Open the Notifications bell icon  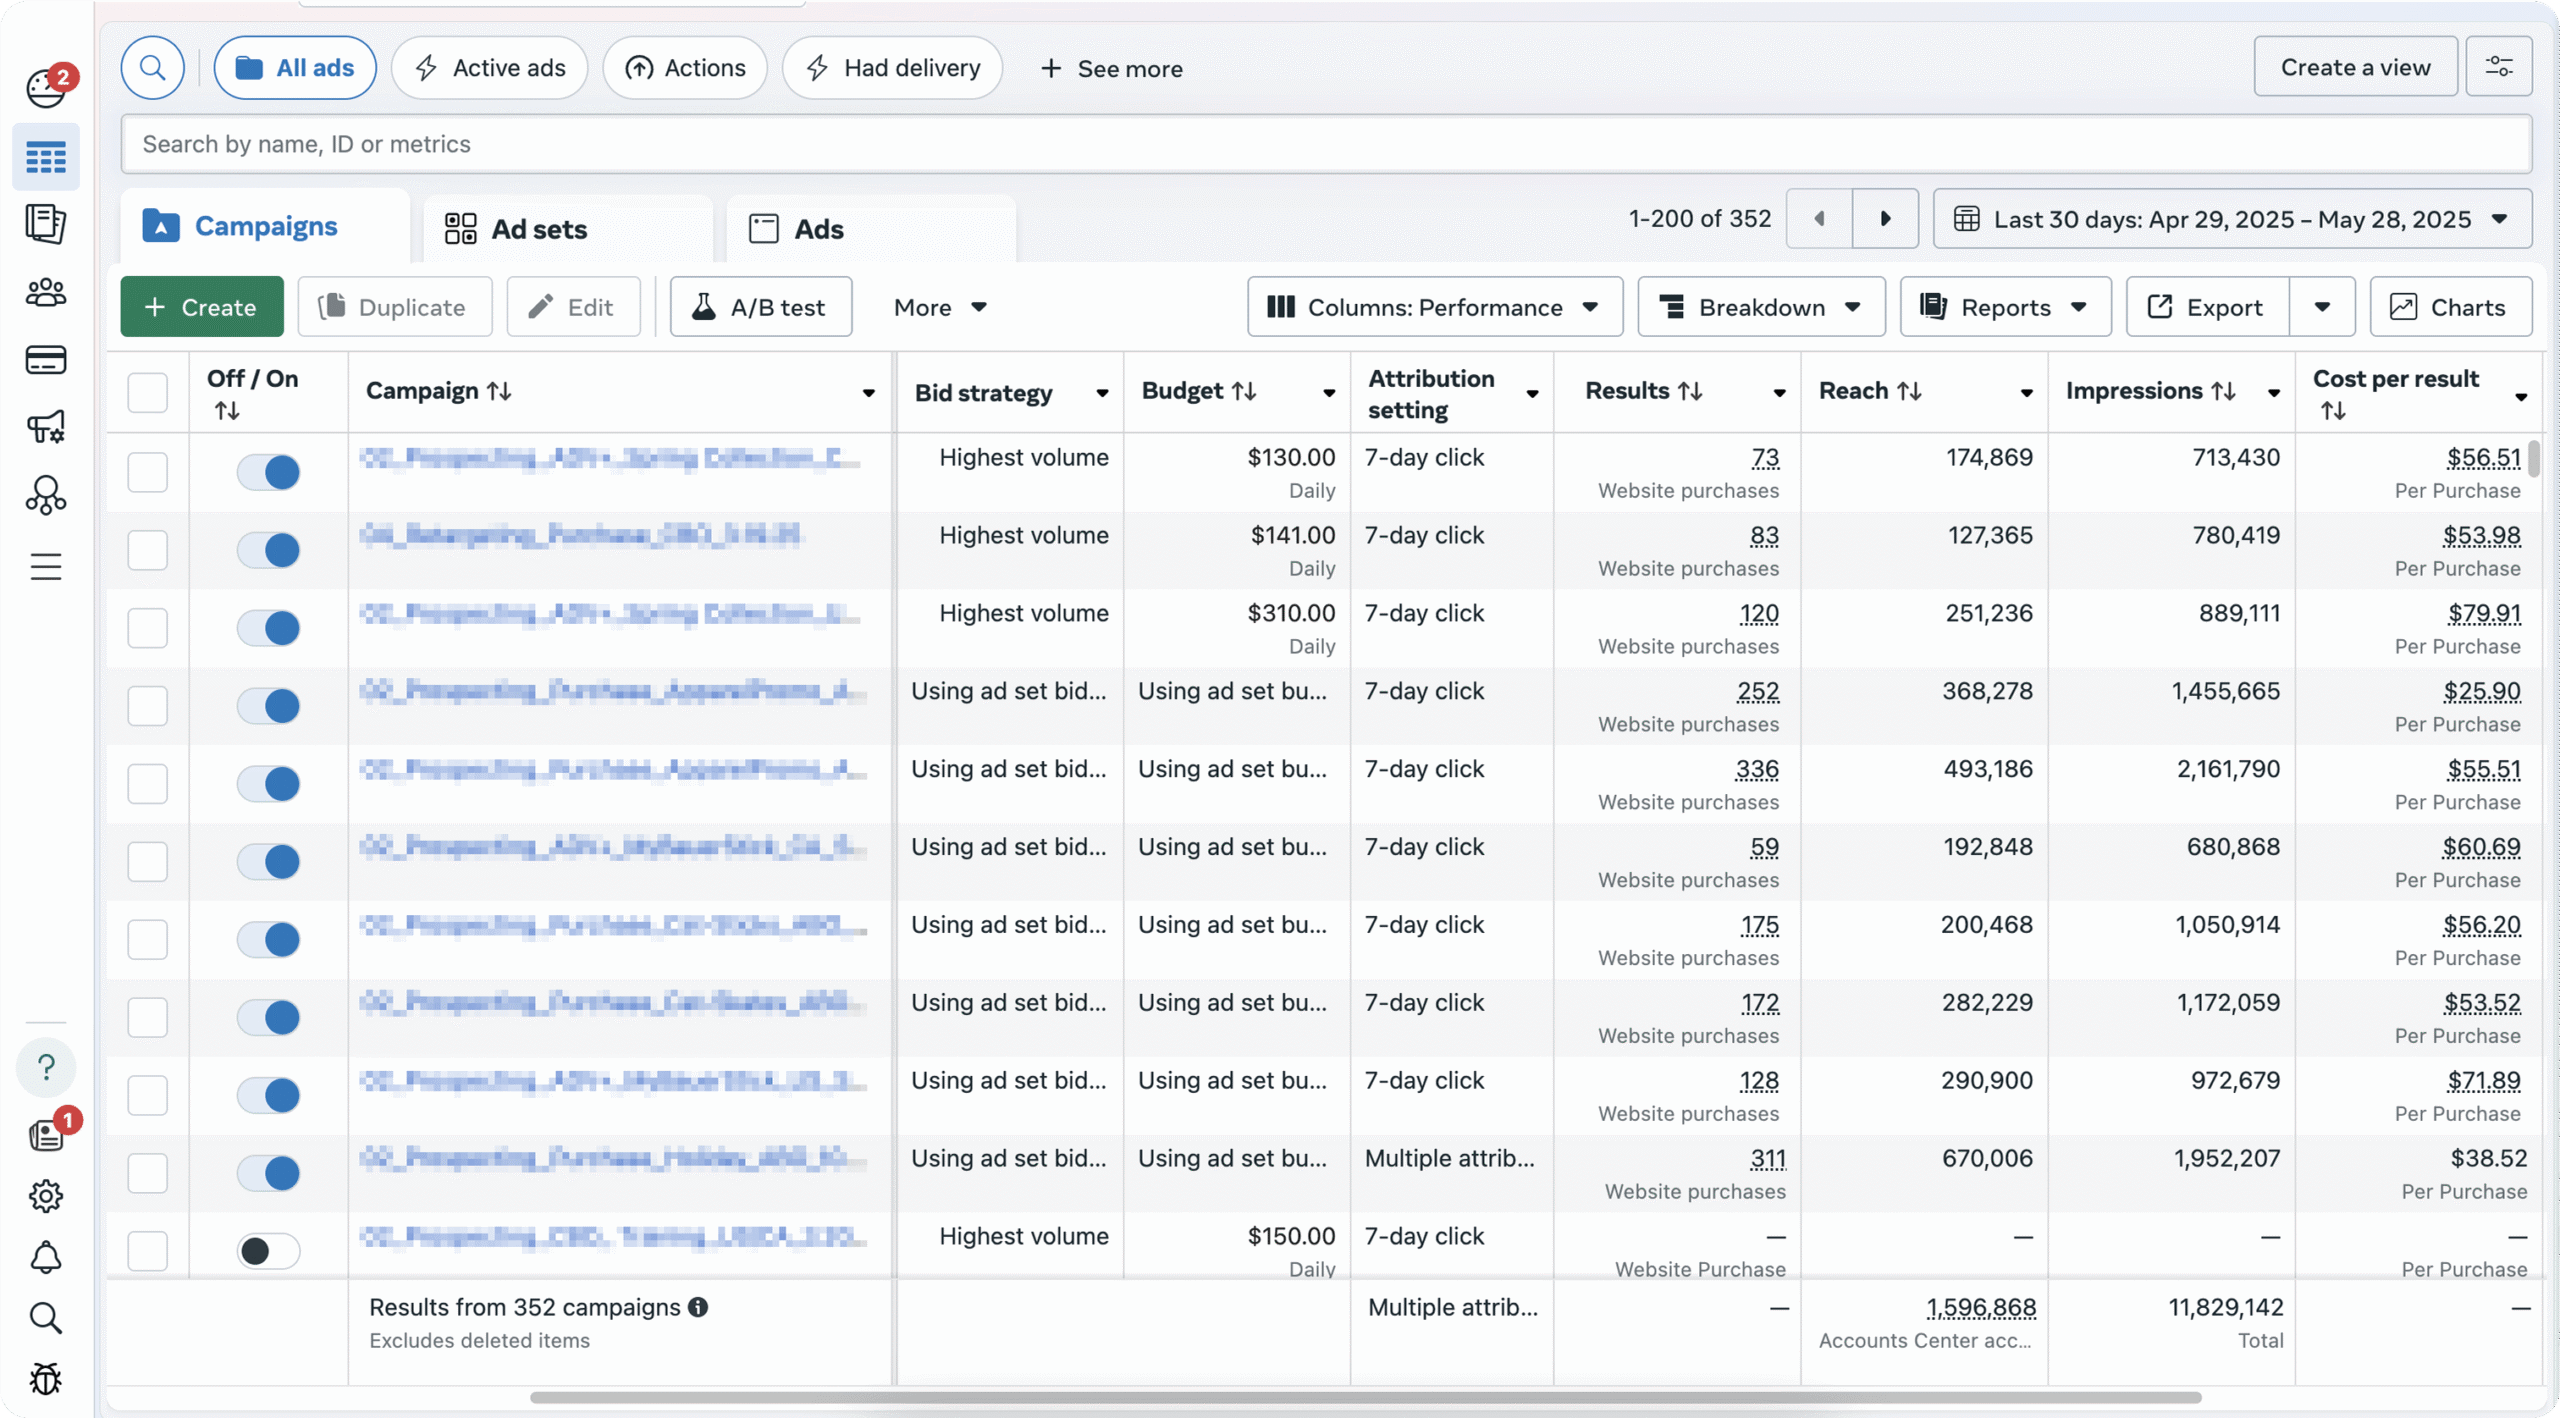(46, 1257)
